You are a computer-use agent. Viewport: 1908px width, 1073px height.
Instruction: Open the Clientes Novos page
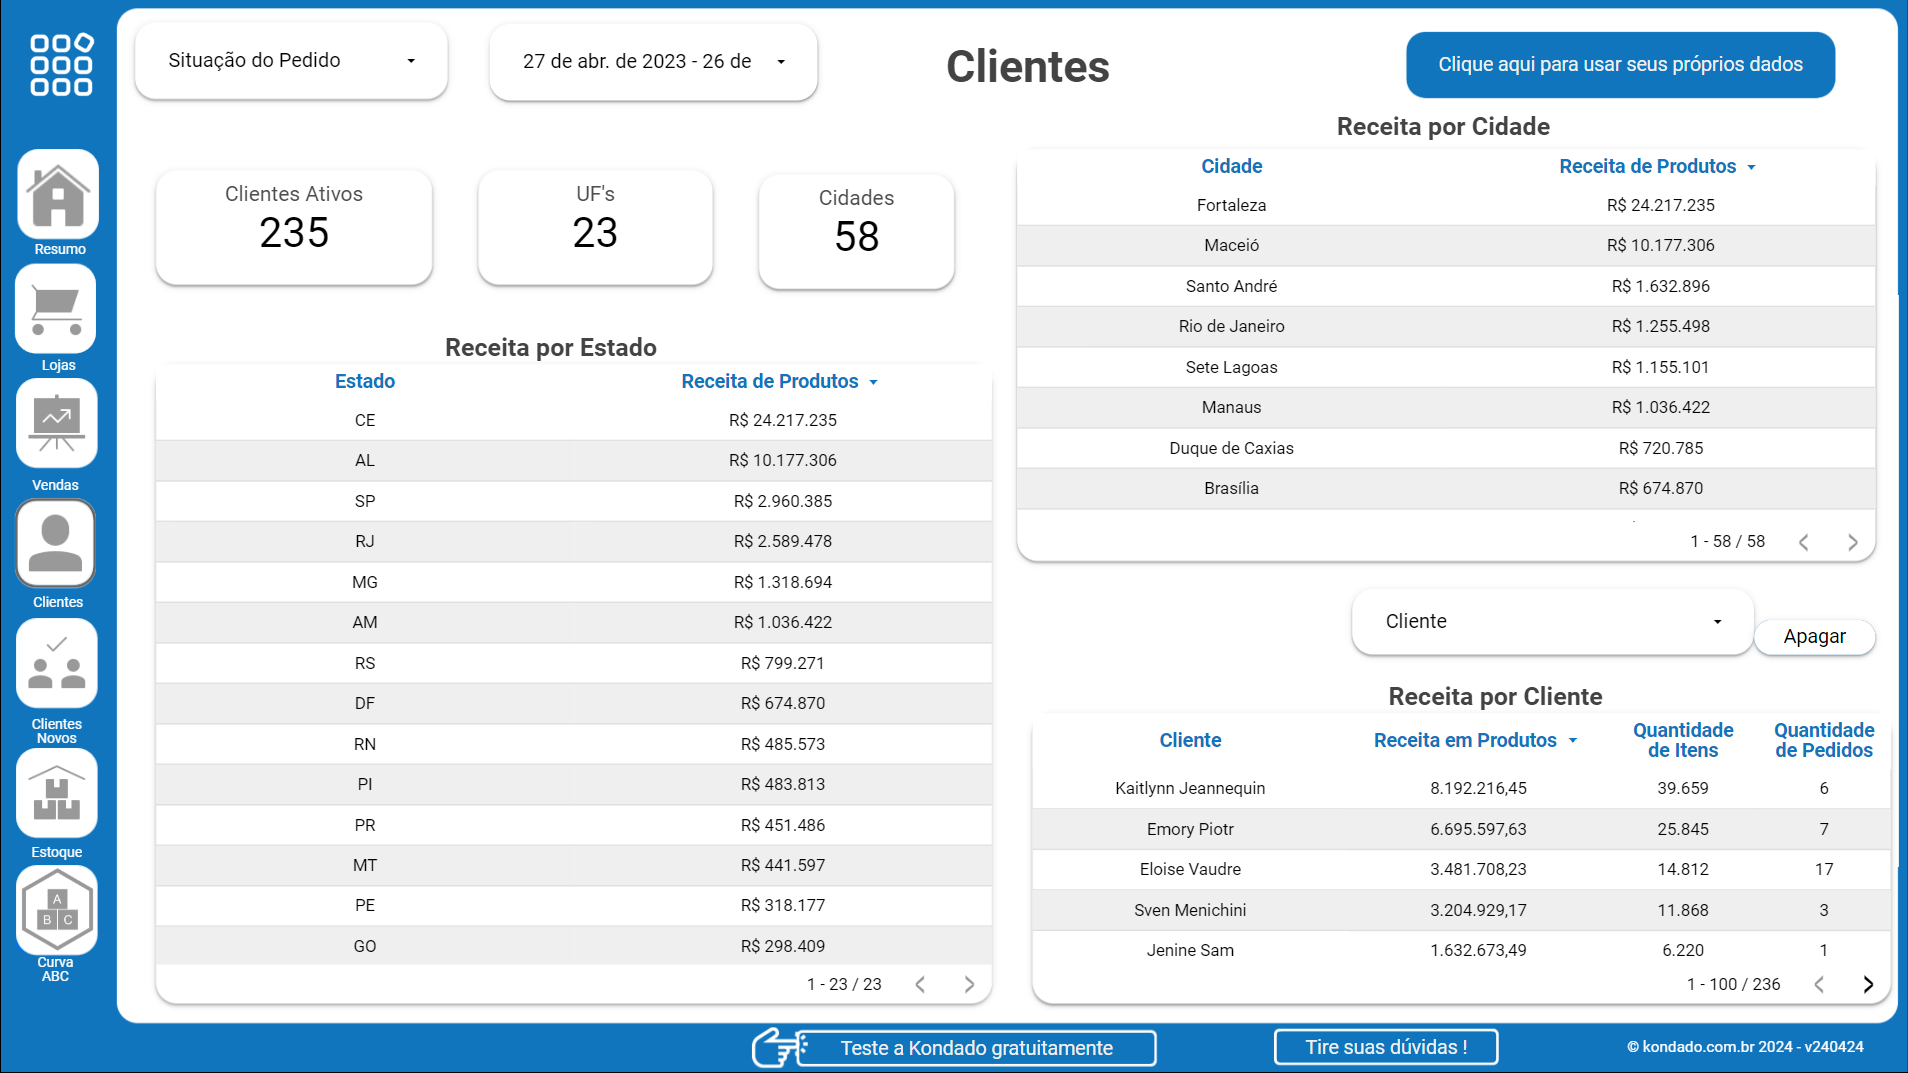(57, 663)
